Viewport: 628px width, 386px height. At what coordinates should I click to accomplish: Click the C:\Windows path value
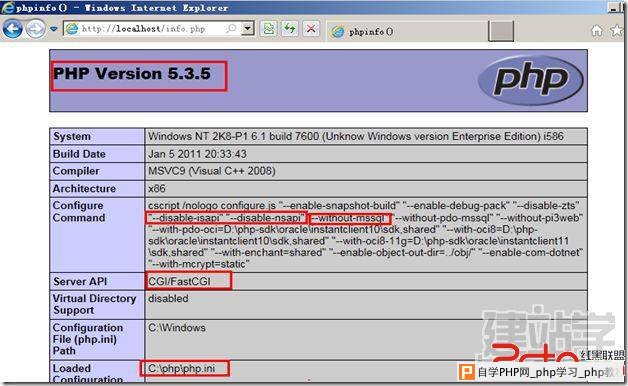coord(177,328)
